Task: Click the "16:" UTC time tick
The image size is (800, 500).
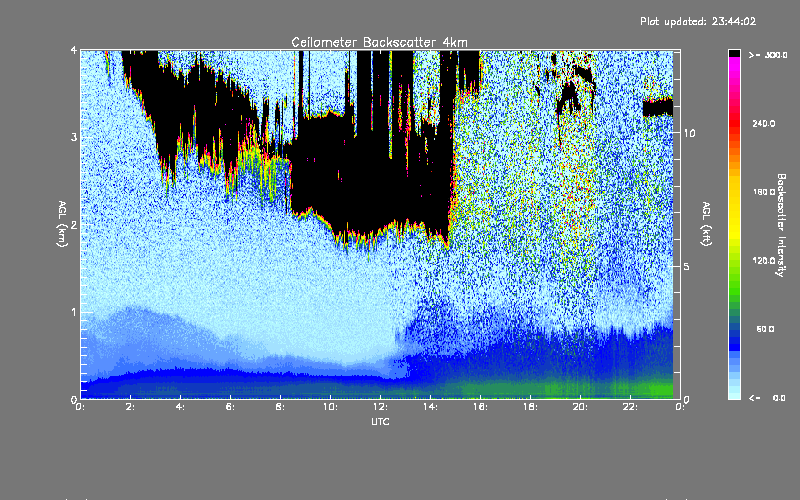Action: [481, 407]
